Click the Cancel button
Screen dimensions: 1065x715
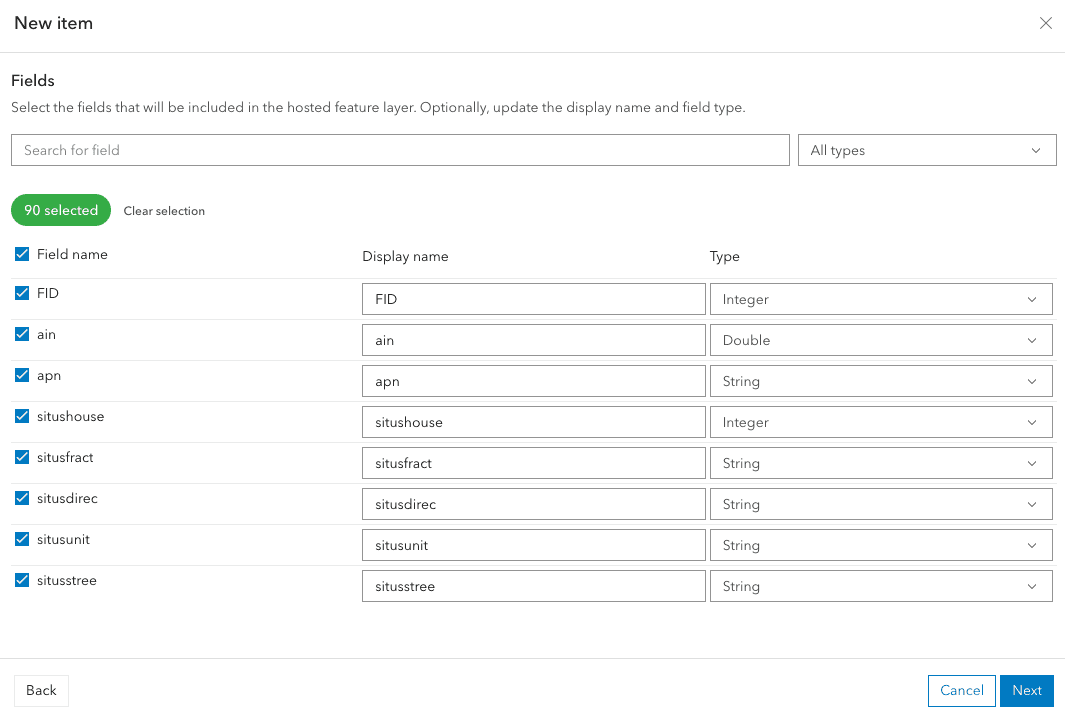(x=961, y=690)
